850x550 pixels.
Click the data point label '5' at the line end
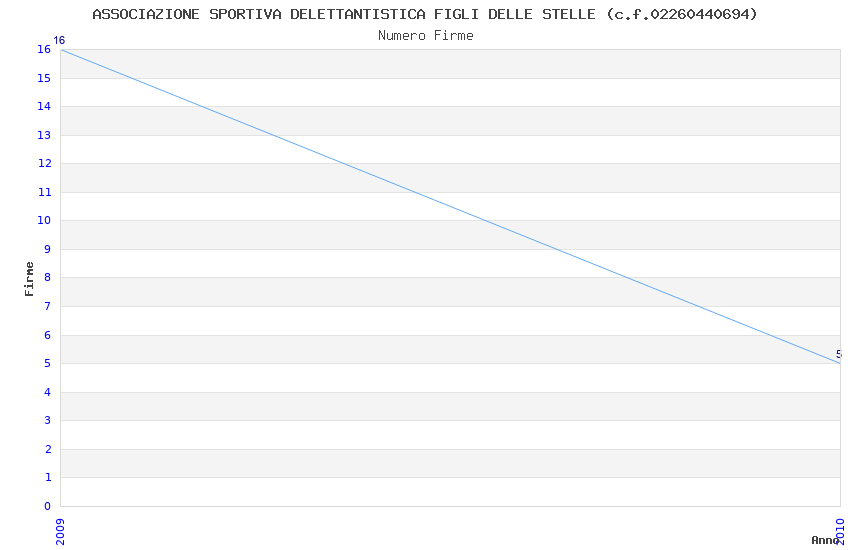click(x=838, y=354)
